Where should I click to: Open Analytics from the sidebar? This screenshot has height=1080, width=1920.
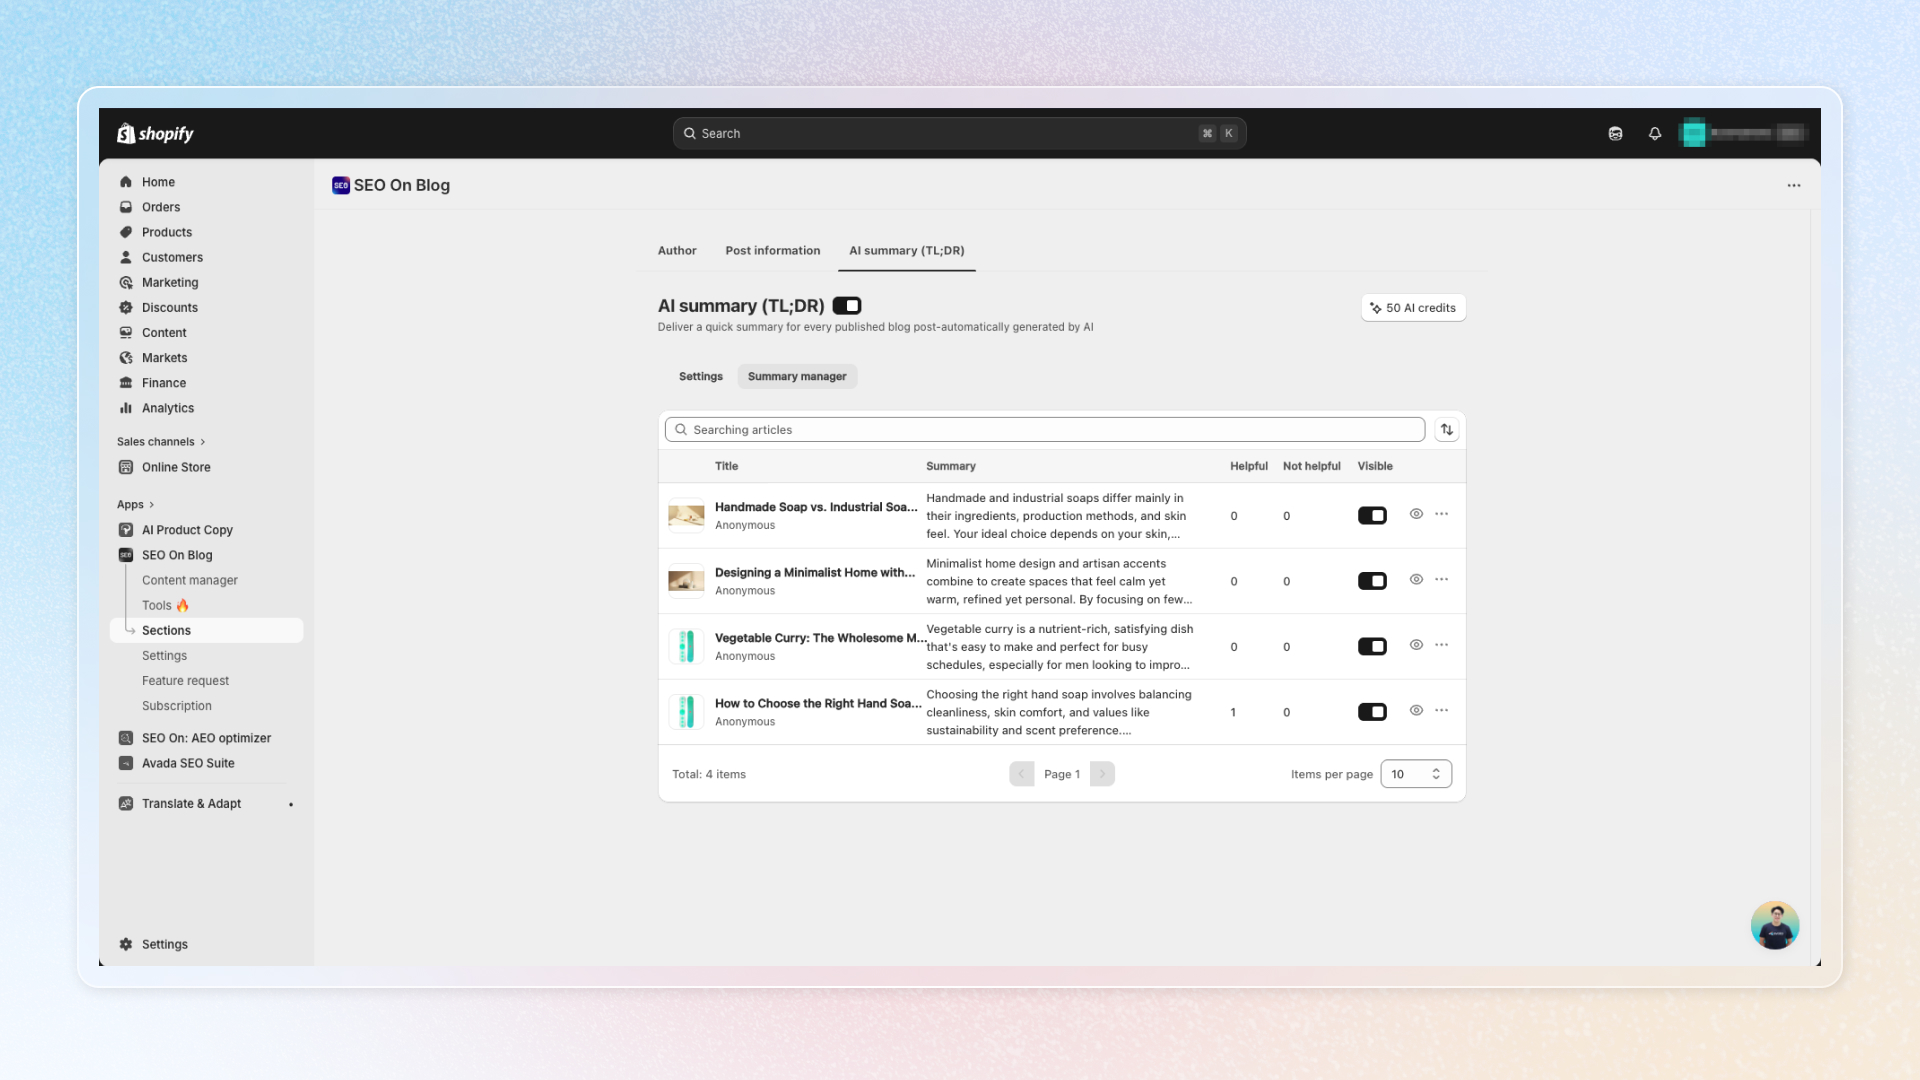pos(167,408)
